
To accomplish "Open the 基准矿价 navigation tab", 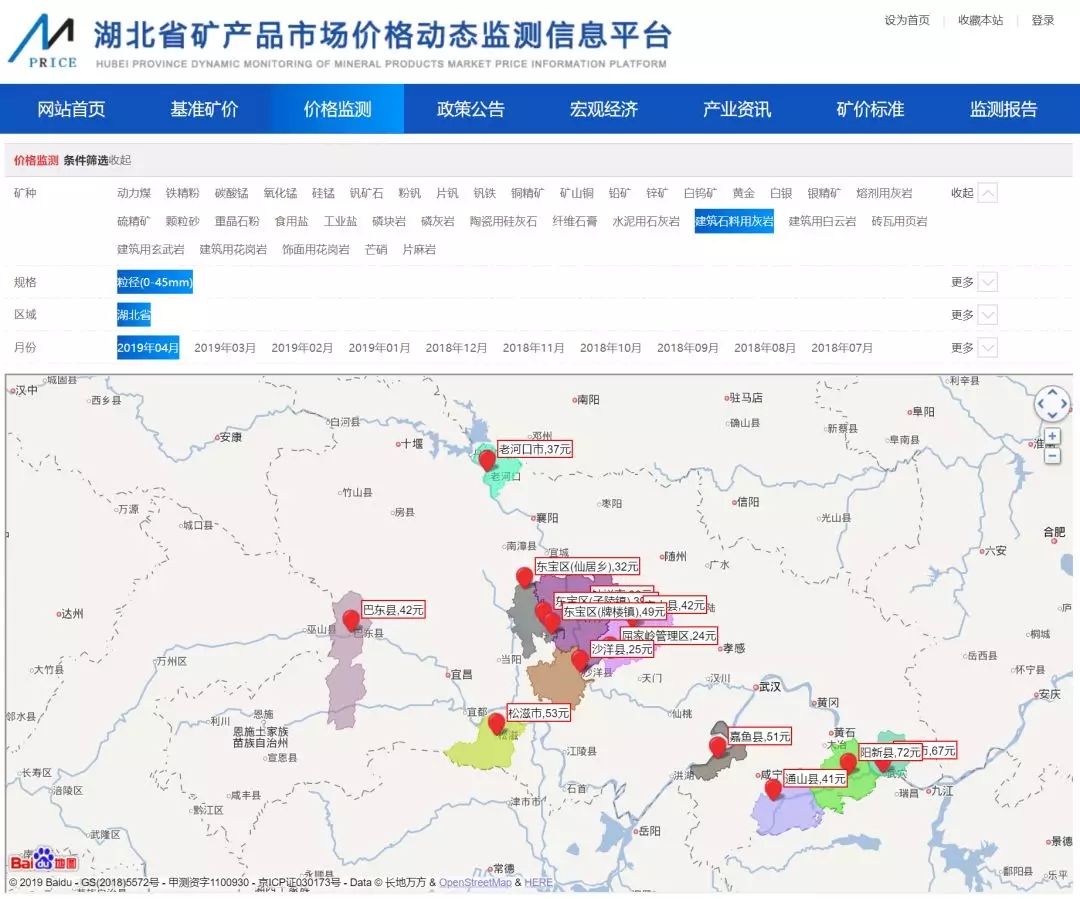I will (204, 109).
